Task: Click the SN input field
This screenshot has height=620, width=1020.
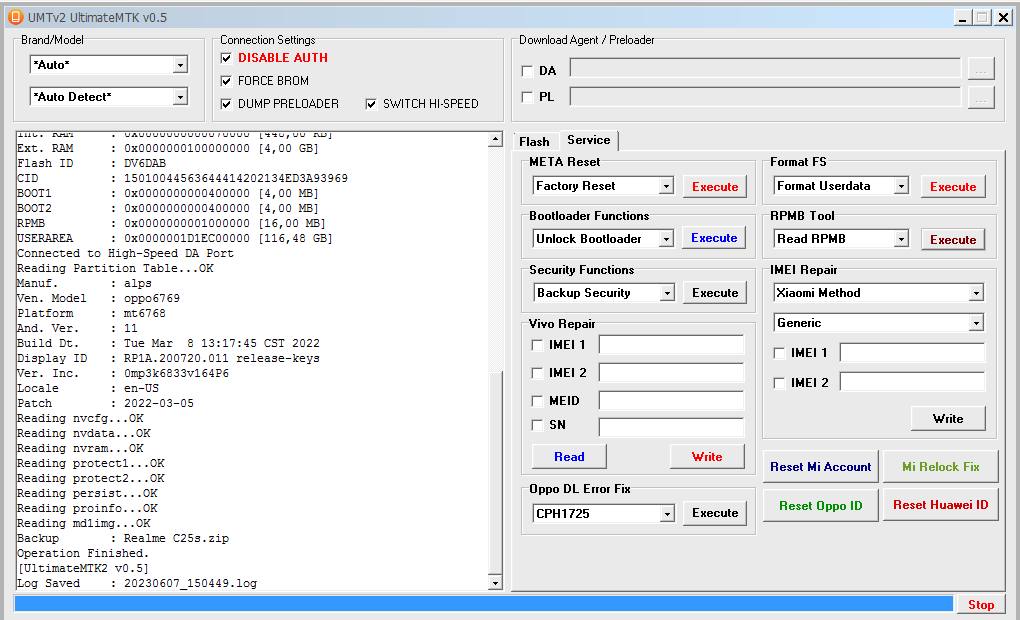Action: point(671,427)
